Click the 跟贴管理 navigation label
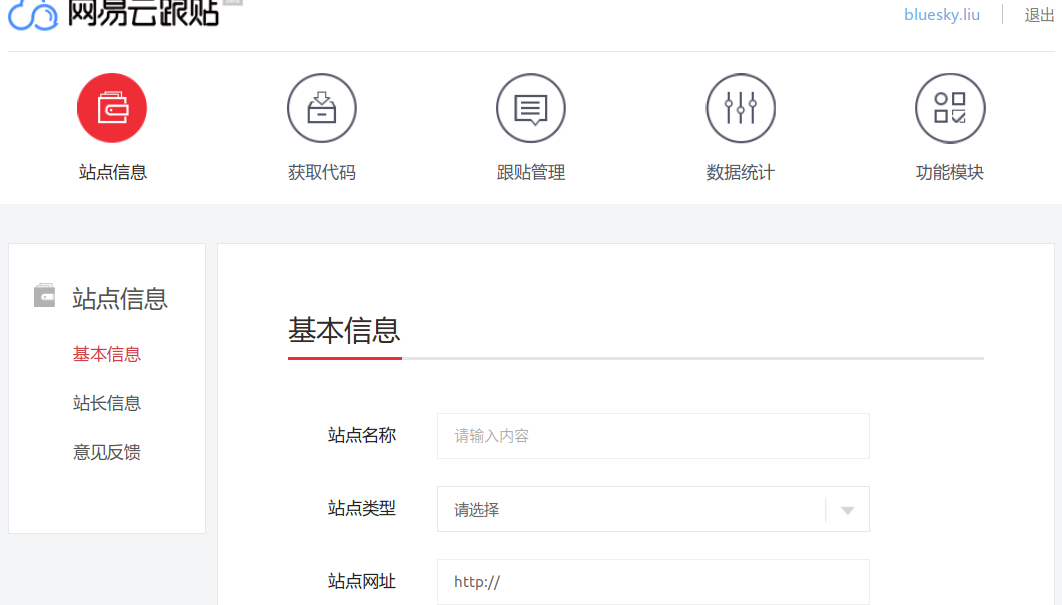The height and width of the screenshot is (605, 1062). coord(531,172)
